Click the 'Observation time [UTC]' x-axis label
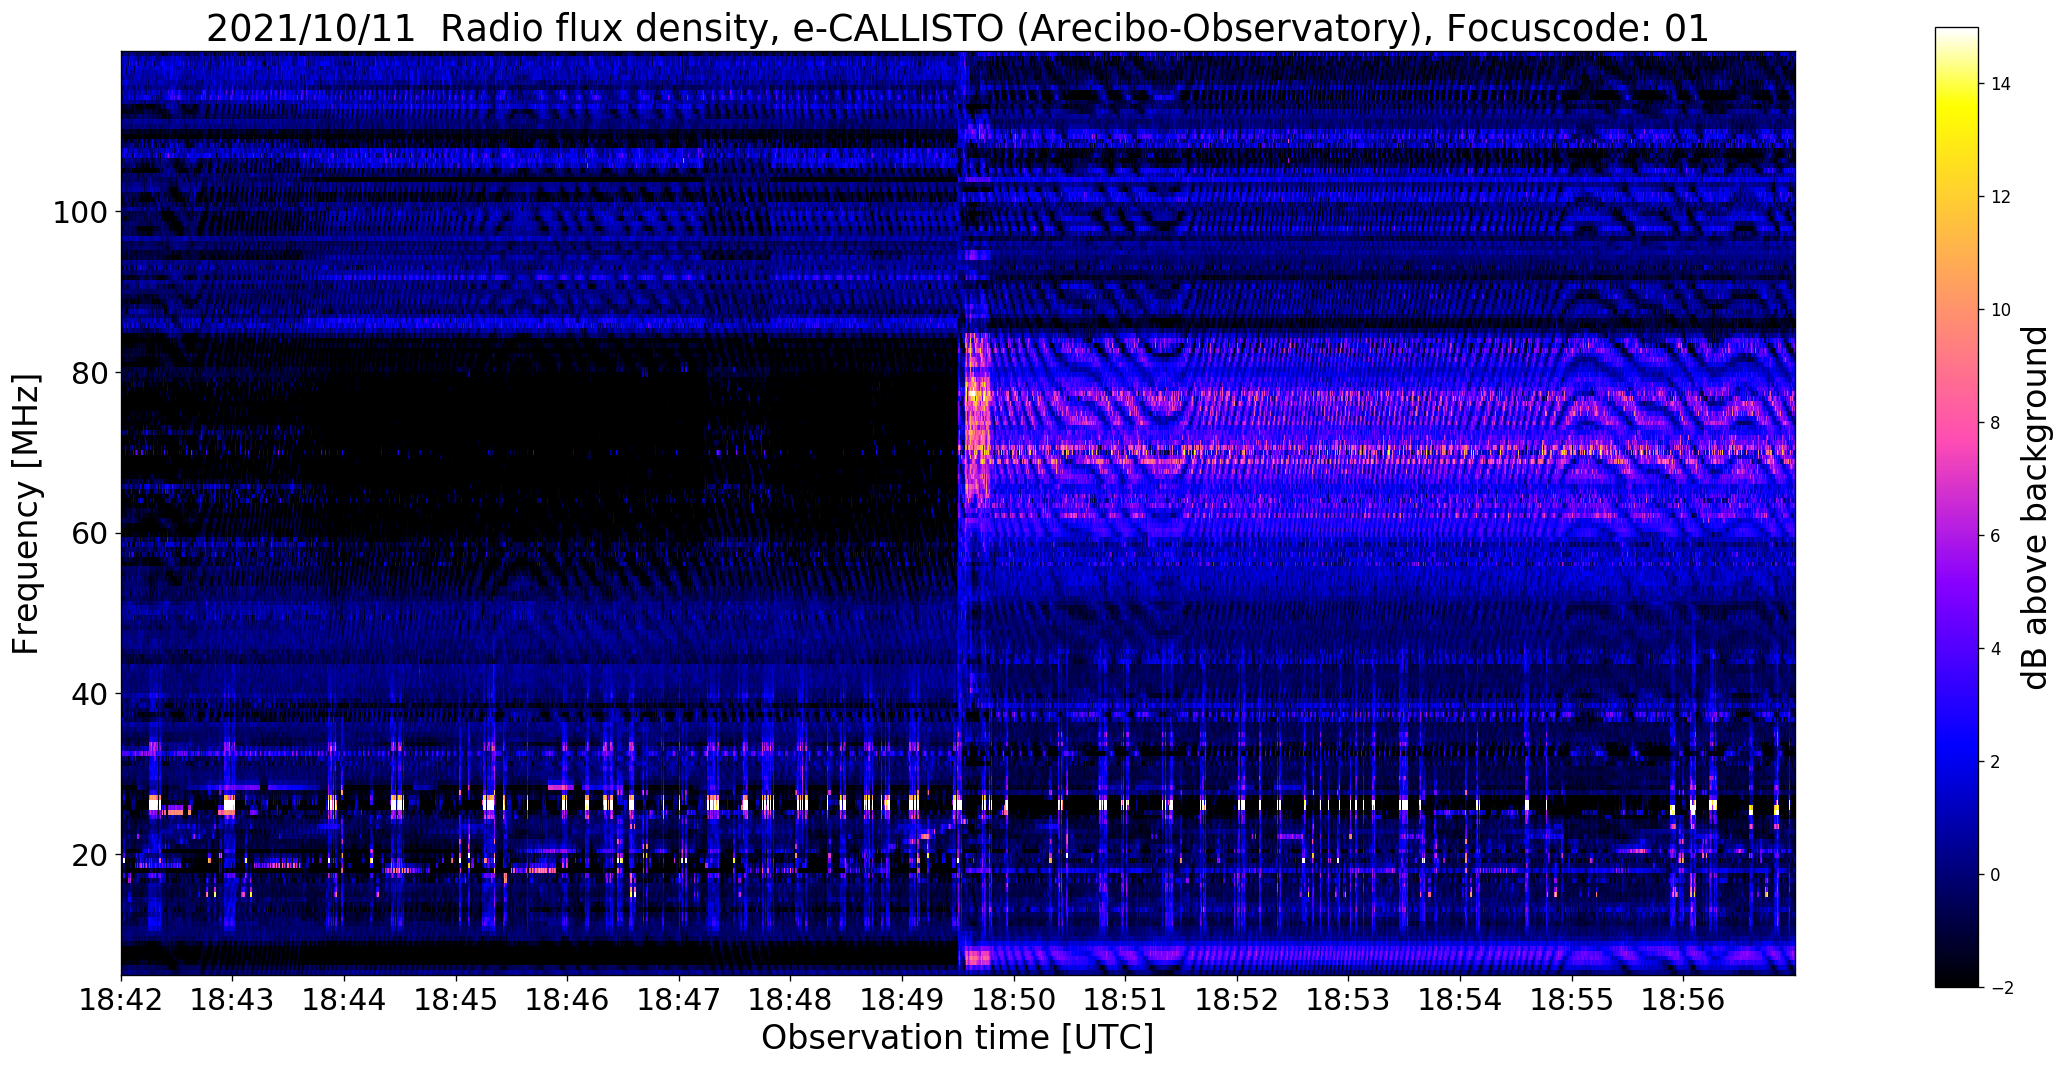 click(957, 1037)
